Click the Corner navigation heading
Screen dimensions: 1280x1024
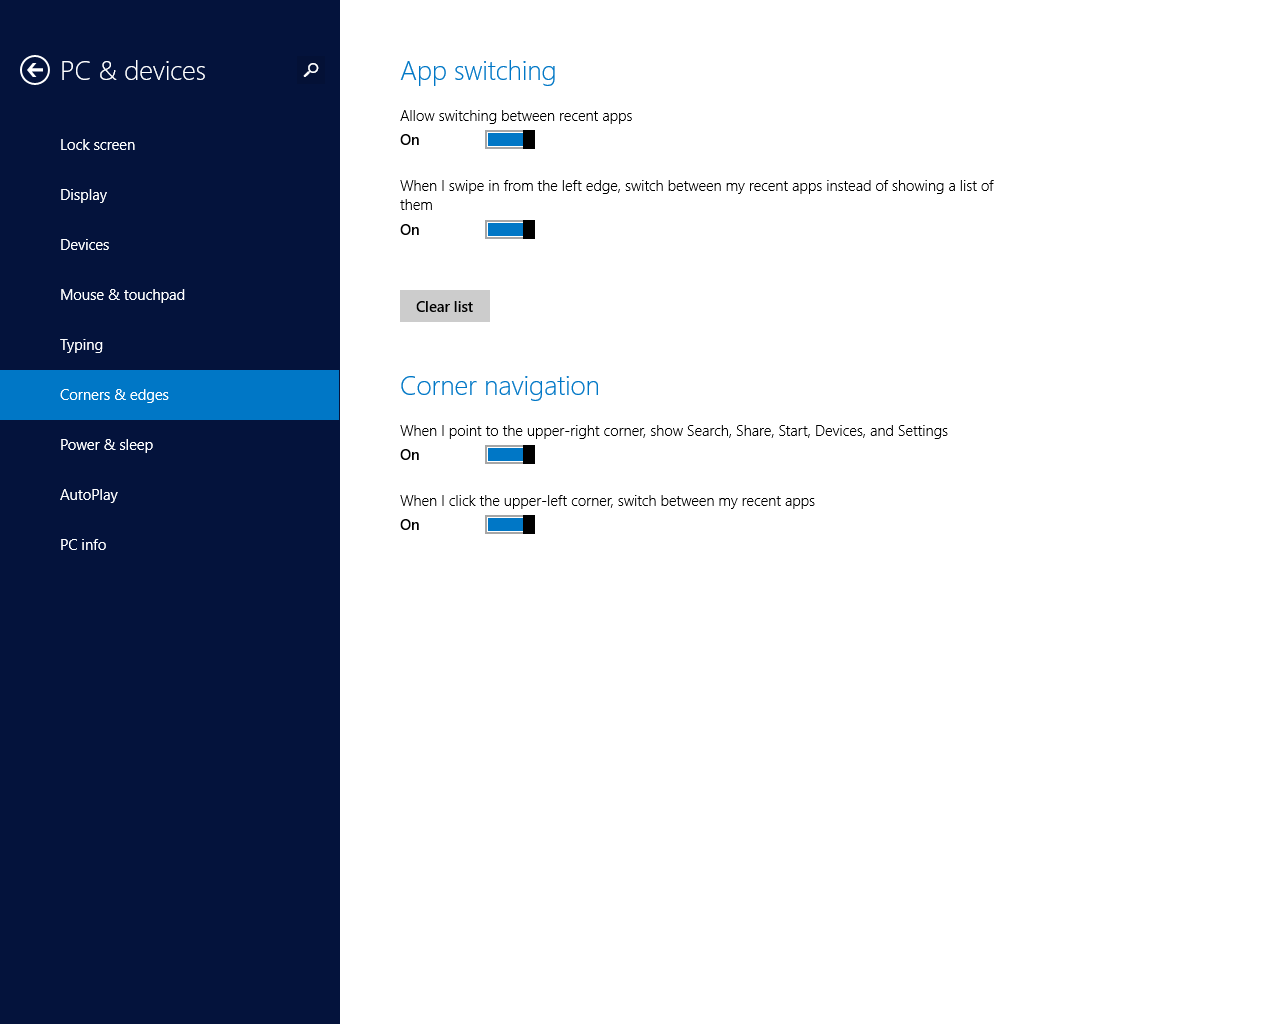tap(499, 385)
